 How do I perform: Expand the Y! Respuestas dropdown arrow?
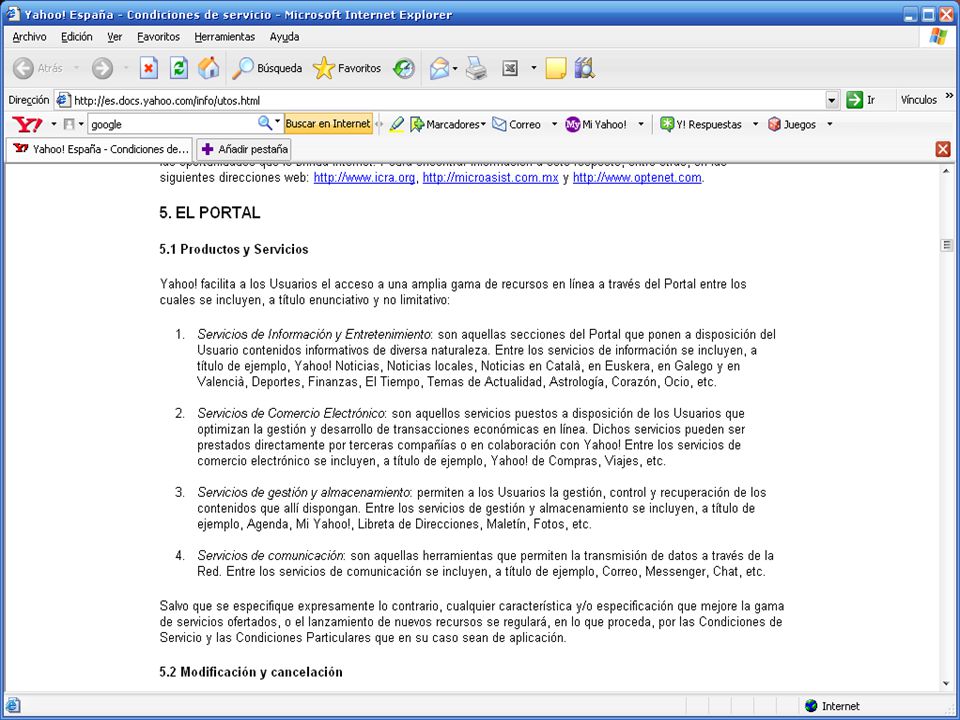[x=755, y=124]
